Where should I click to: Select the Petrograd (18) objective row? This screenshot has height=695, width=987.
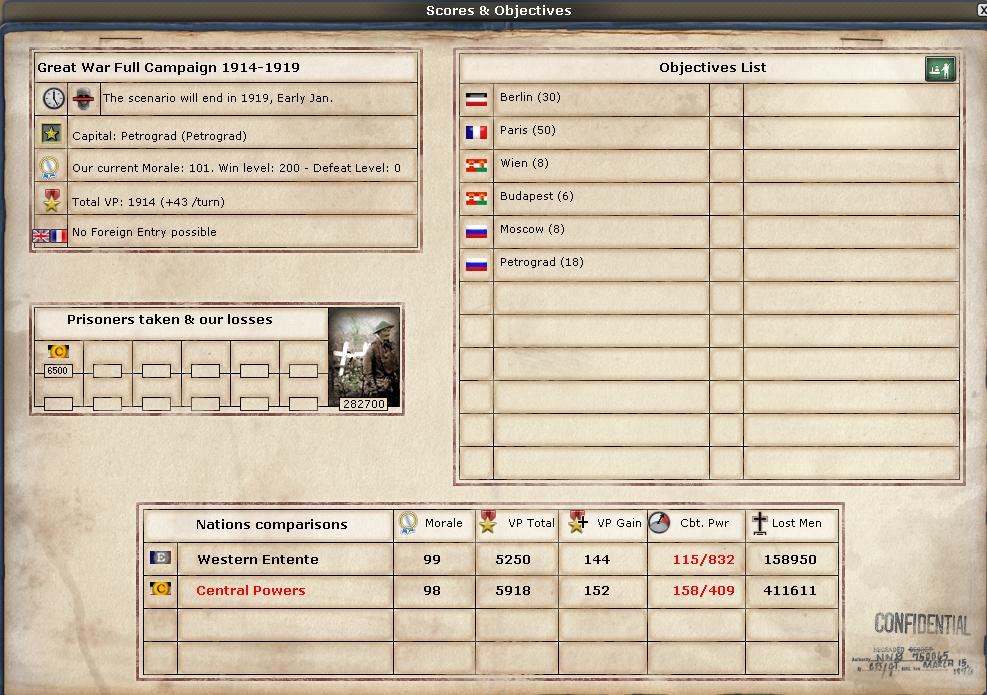tap(541, 263)
